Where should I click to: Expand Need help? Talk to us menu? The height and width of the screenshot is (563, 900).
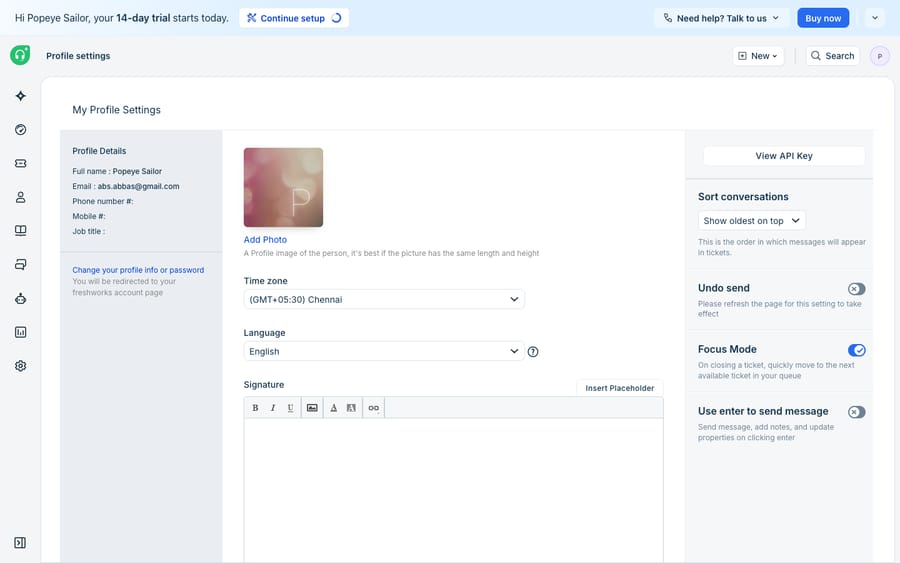(721, 18)
